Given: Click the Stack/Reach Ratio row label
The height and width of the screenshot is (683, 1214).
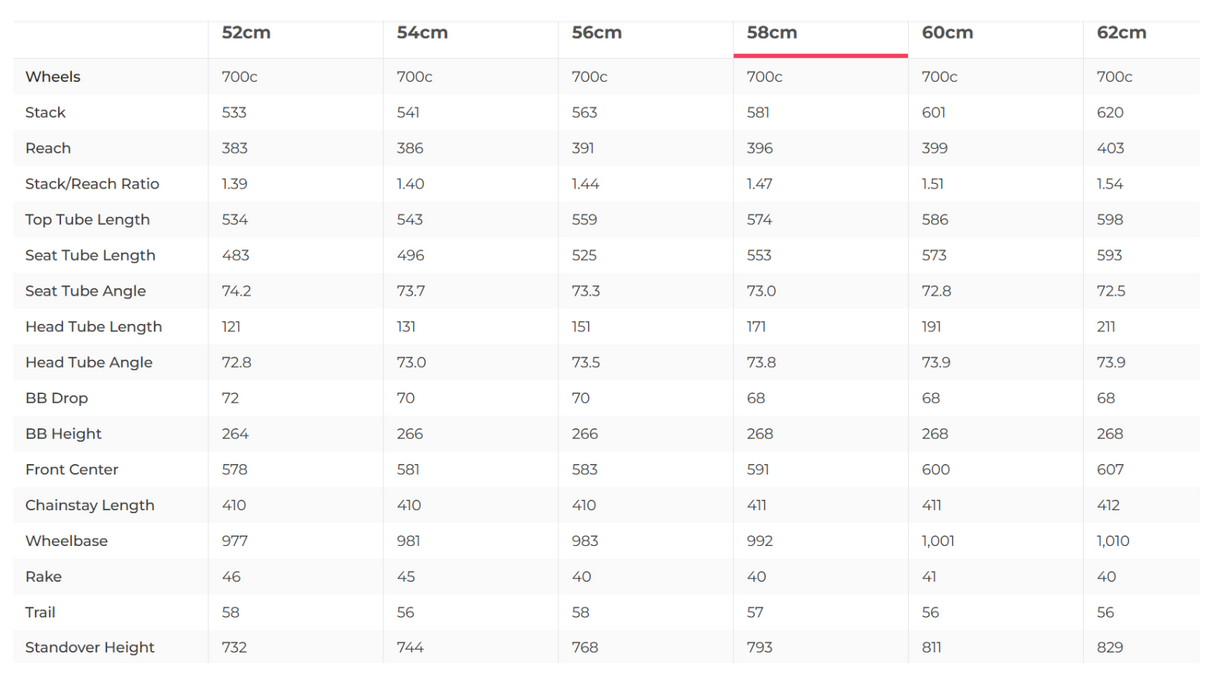Looking at the screenshot, I should (x=92, y=184).
